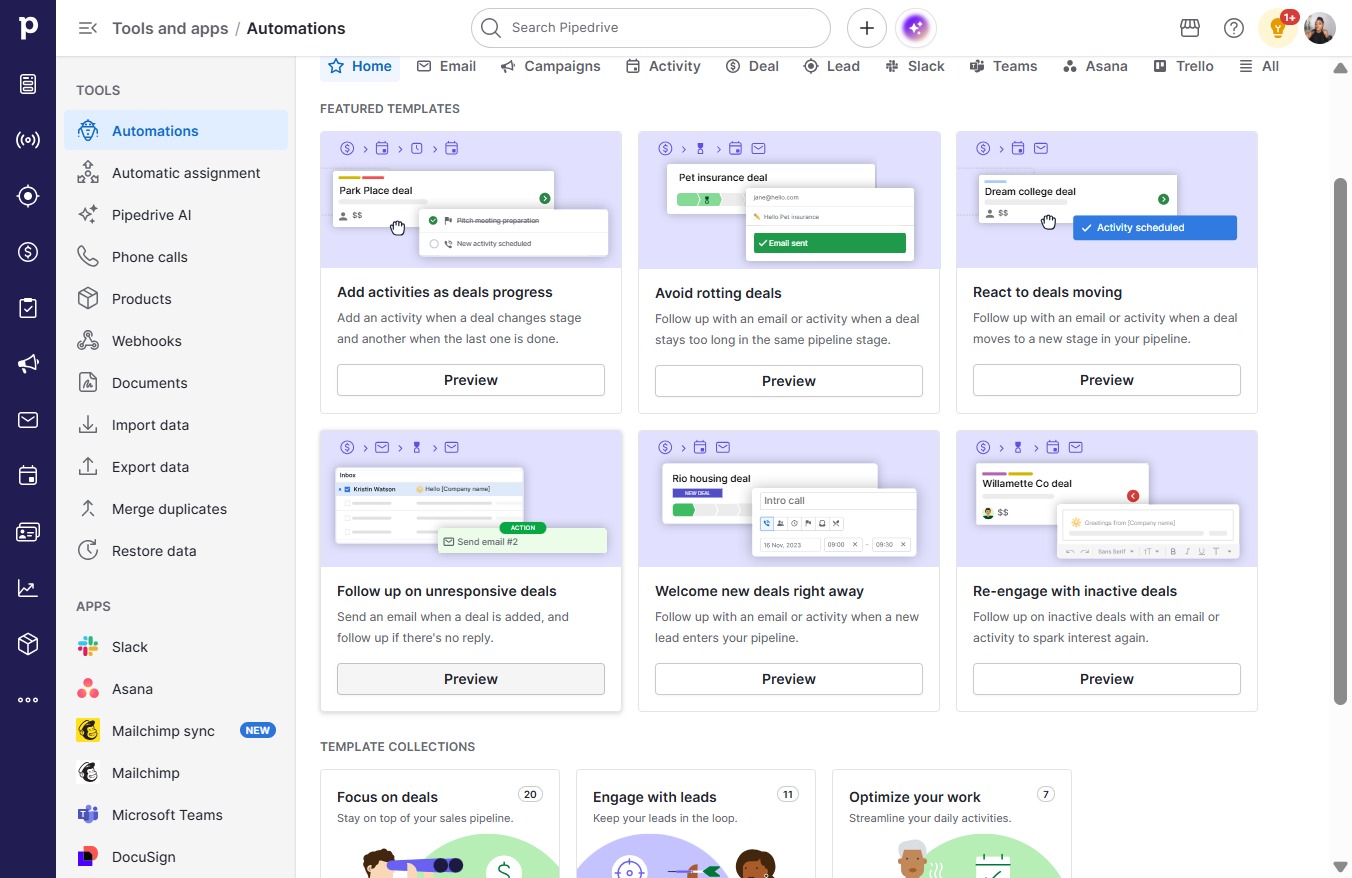This screenshot has height=878, width=1352.
Task: Switch to the Lead tab
Action: click(x=831, y=66)
